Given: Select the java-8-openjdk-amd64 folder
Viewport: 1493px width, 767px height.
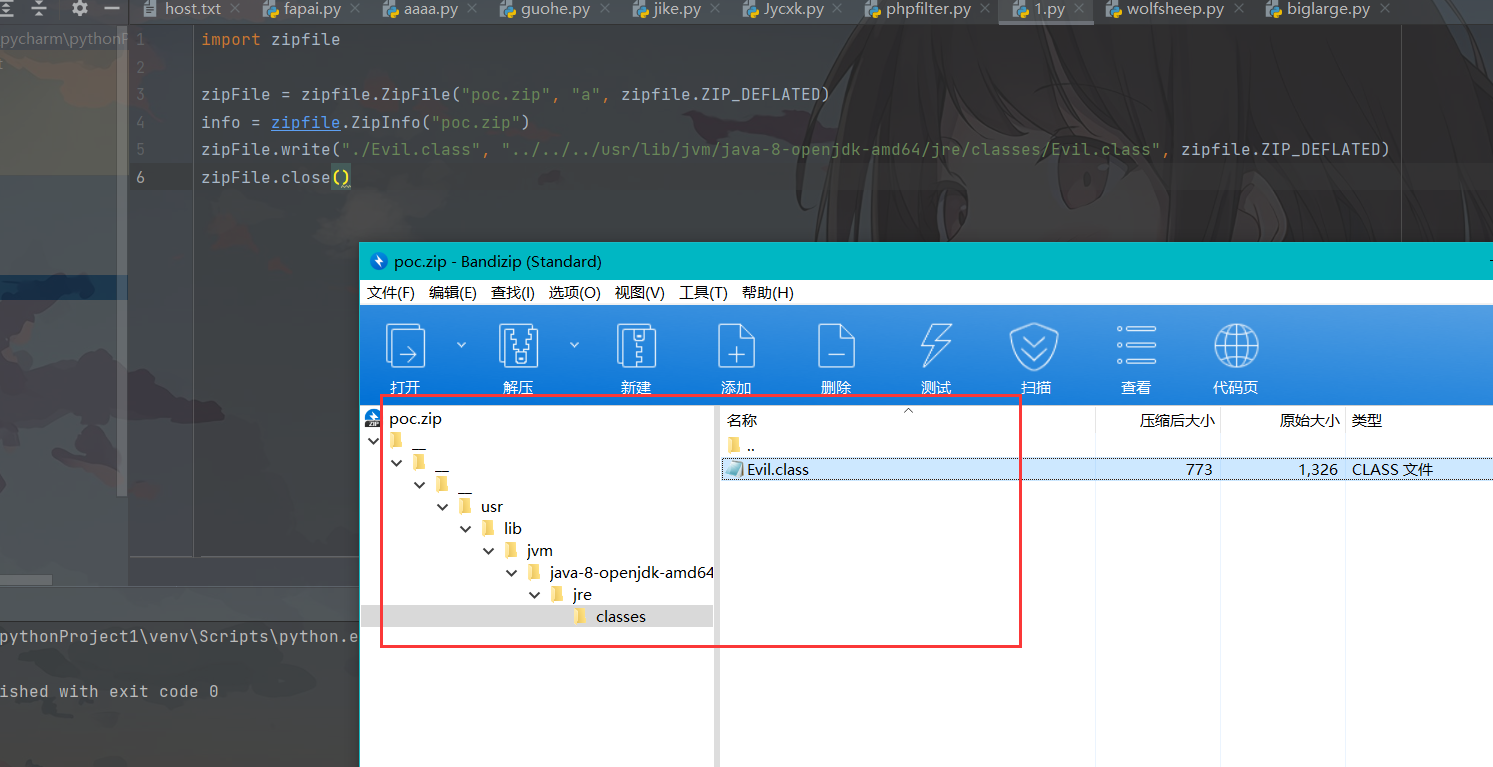Looking at the screenshot, I should [632, 573].
